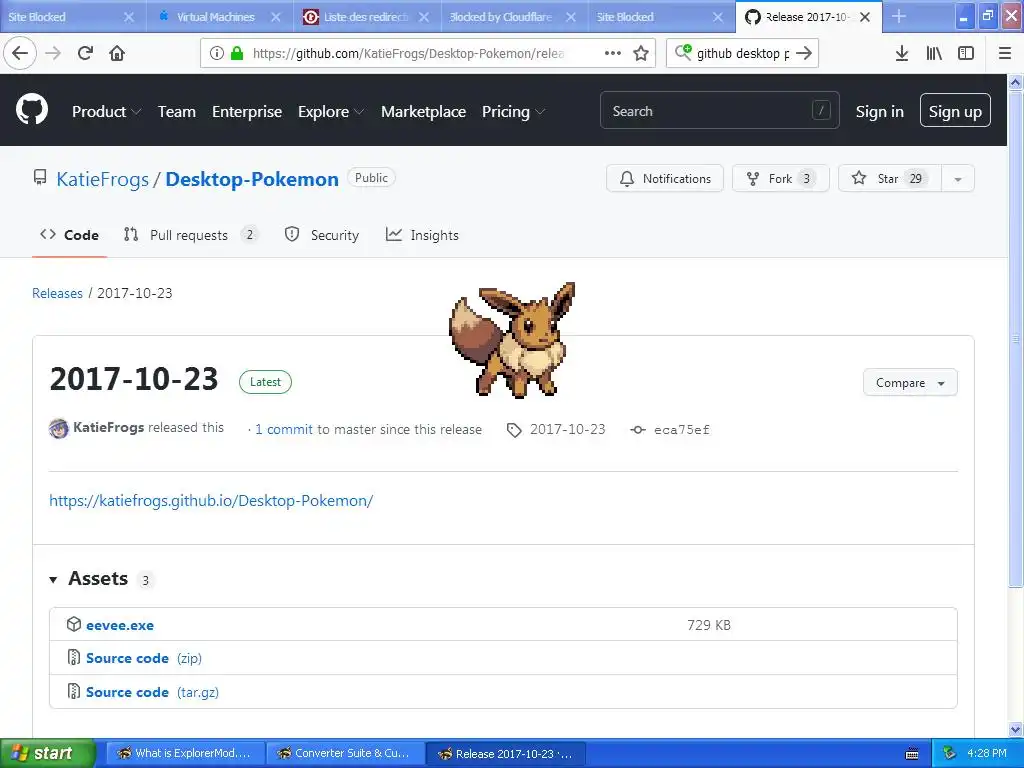Open the Downloads arrow icon
Screen dimensions: 1024x768
(902, 53)
